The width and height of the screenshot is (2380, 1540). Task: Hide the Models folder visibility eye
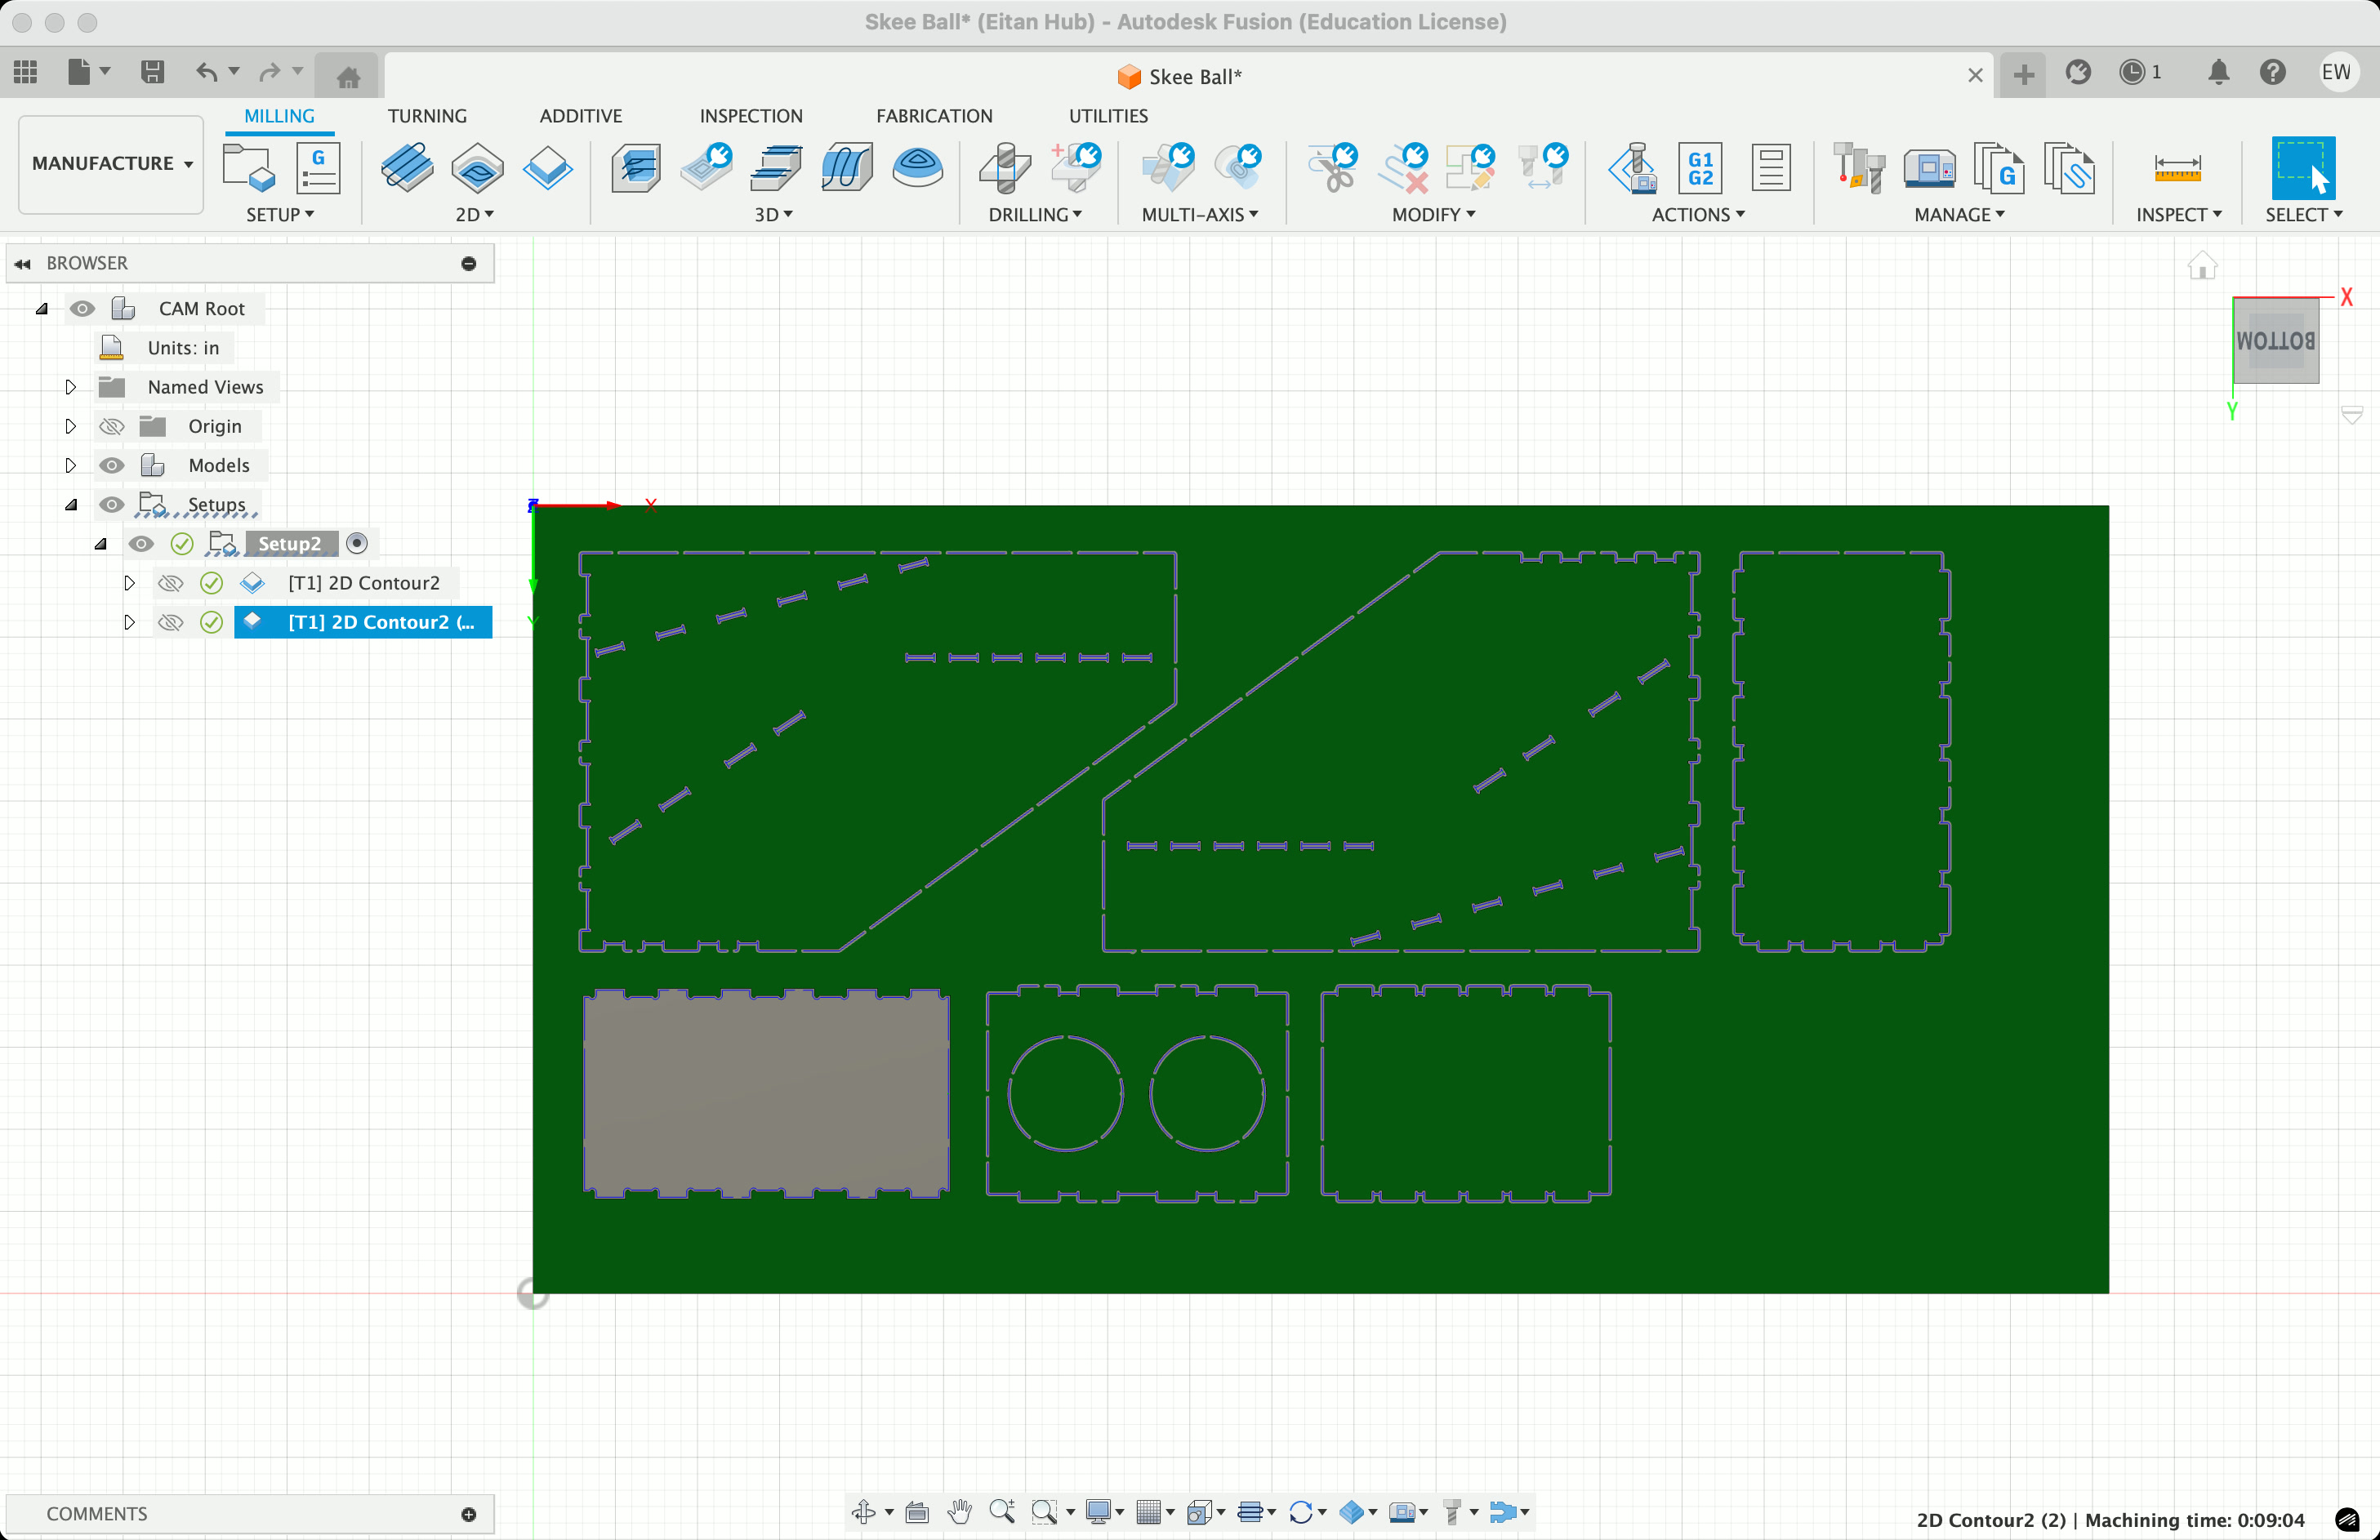(112, 465)
